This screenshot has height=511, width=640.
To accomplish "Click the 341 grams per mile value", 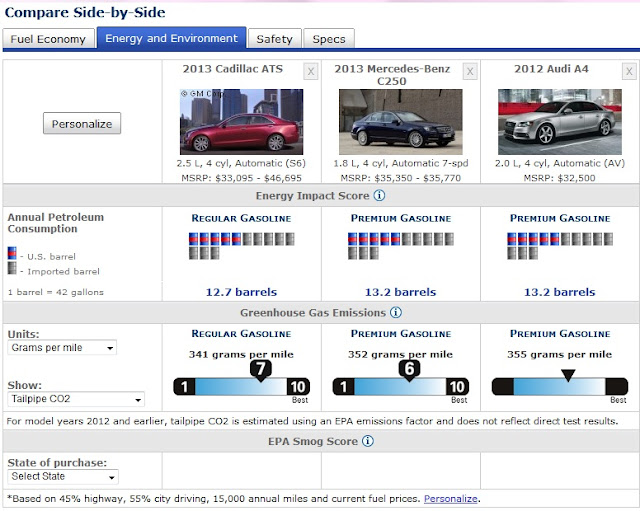I will click(241, 354).
